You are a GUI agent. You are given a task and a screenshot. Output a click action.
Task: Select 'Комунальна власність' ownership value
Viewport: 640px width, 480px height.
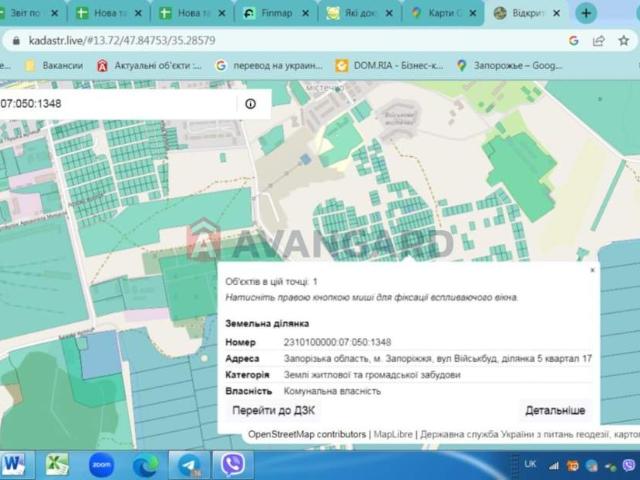click(332, 391)
